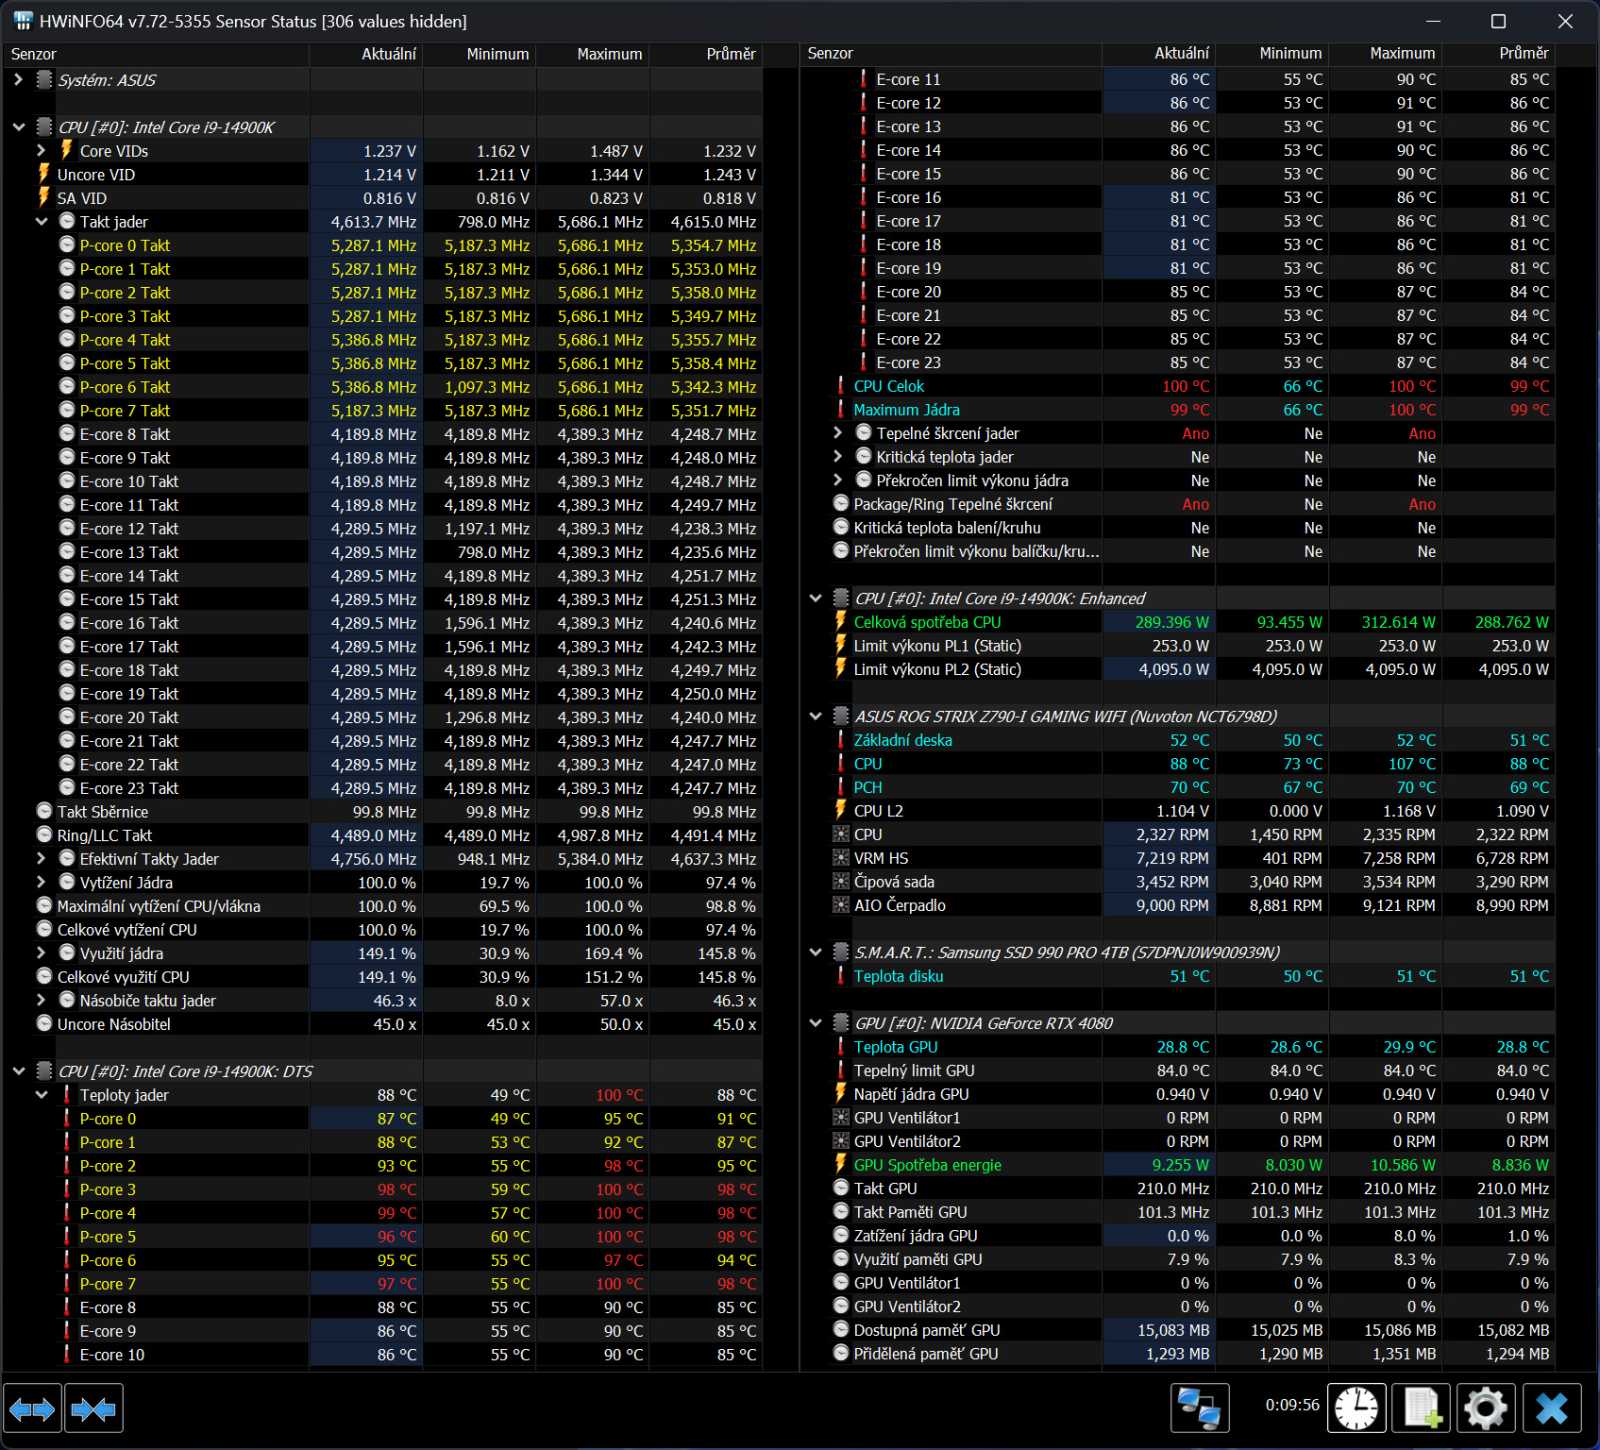Open sensor settings gear button

(x=1486, y=1409)
